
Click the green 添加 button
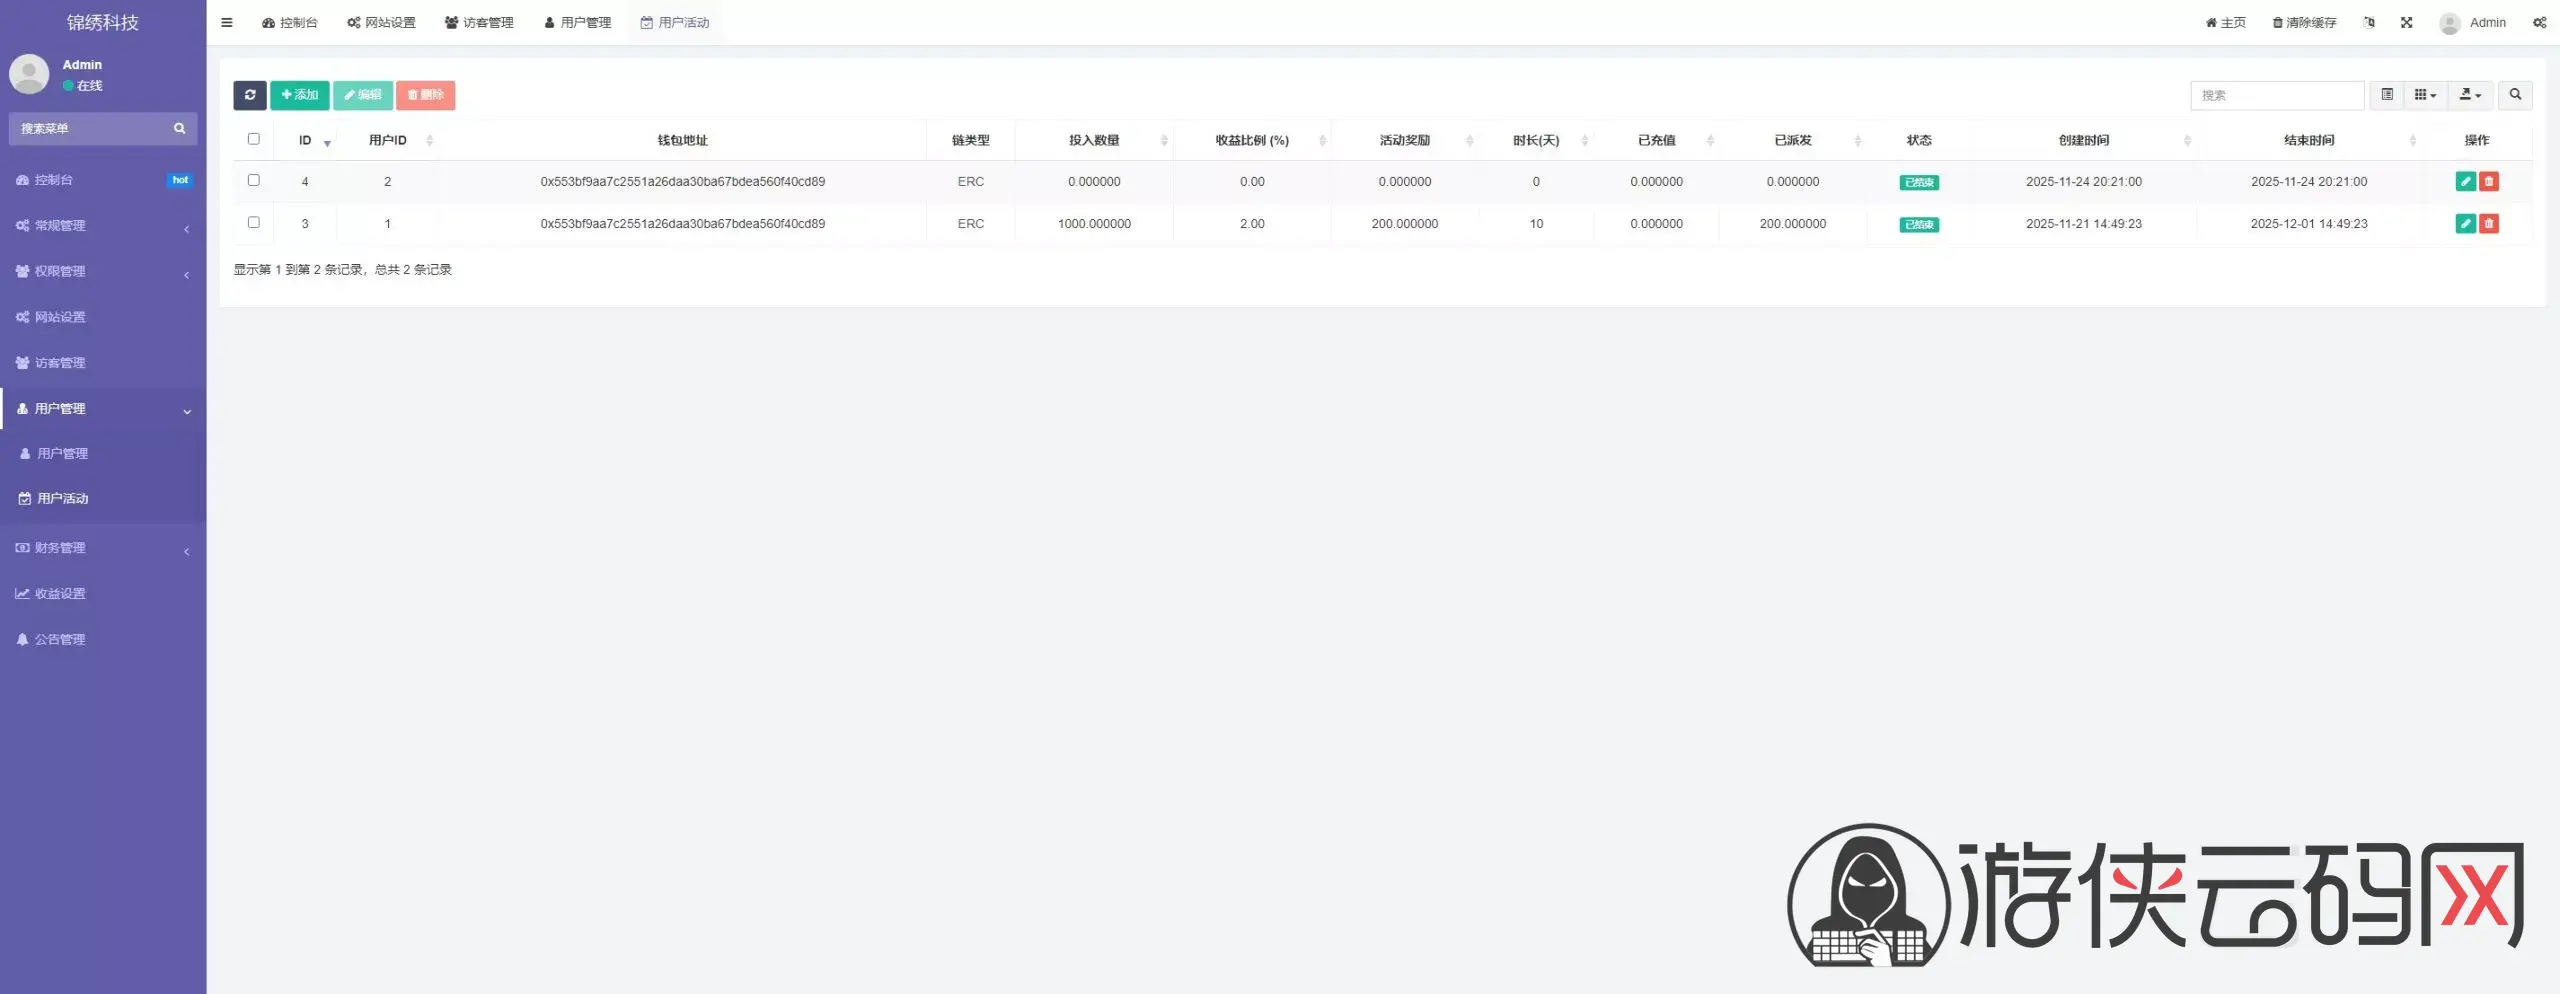click(300, 95)
